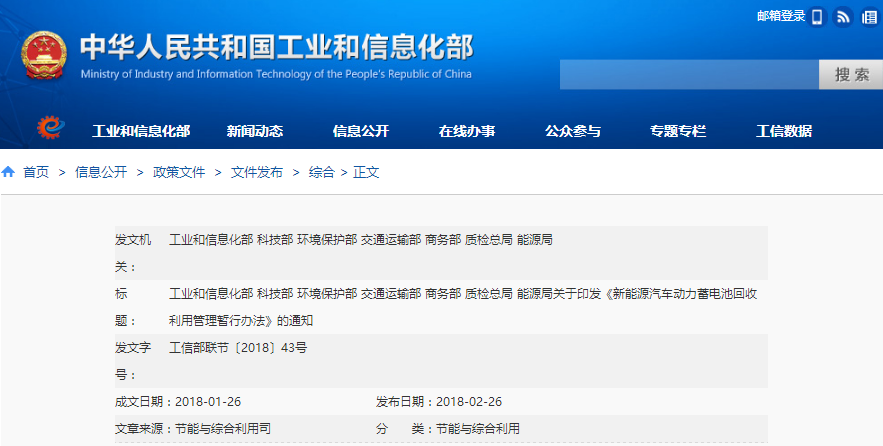Click the red gear MIIT icon

click(x=50, y=128)
